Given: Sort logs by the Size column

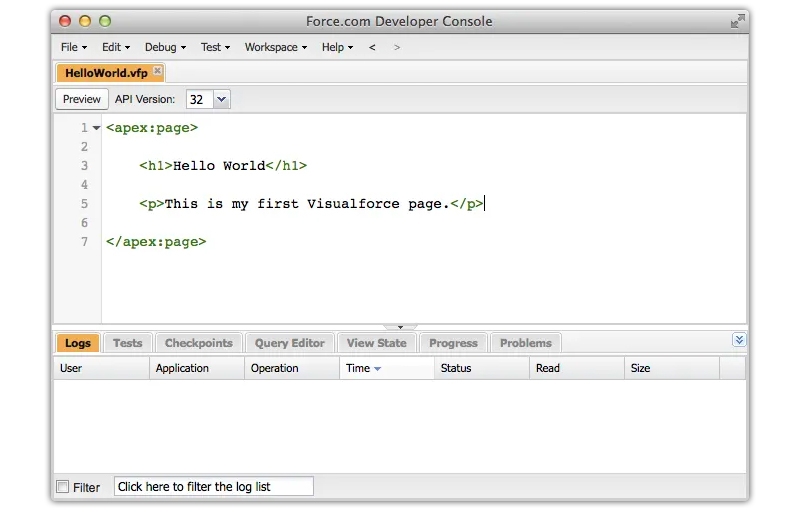Looking at the screenshot, I should [672, 368].
